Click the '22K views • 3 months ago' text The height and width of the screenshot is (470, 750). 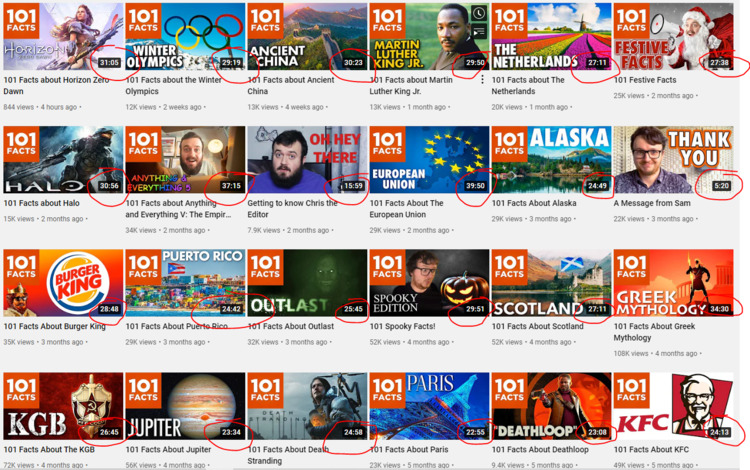[653, 219]
